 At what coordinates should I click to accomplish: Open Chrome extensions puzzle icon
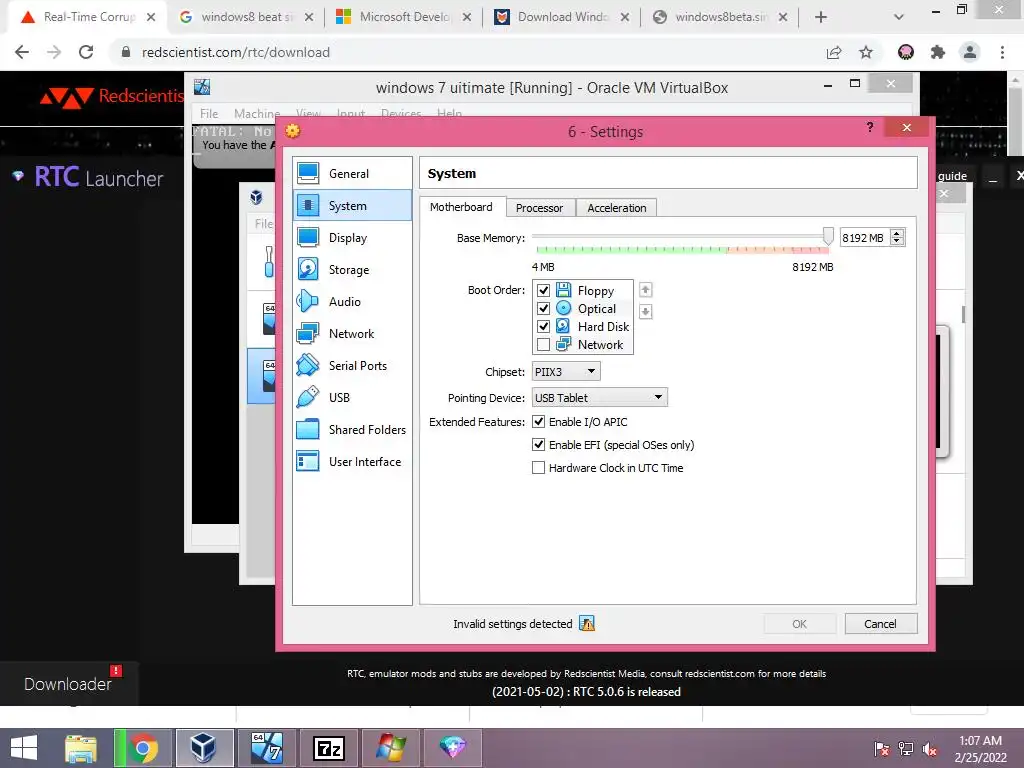point(938,52)
